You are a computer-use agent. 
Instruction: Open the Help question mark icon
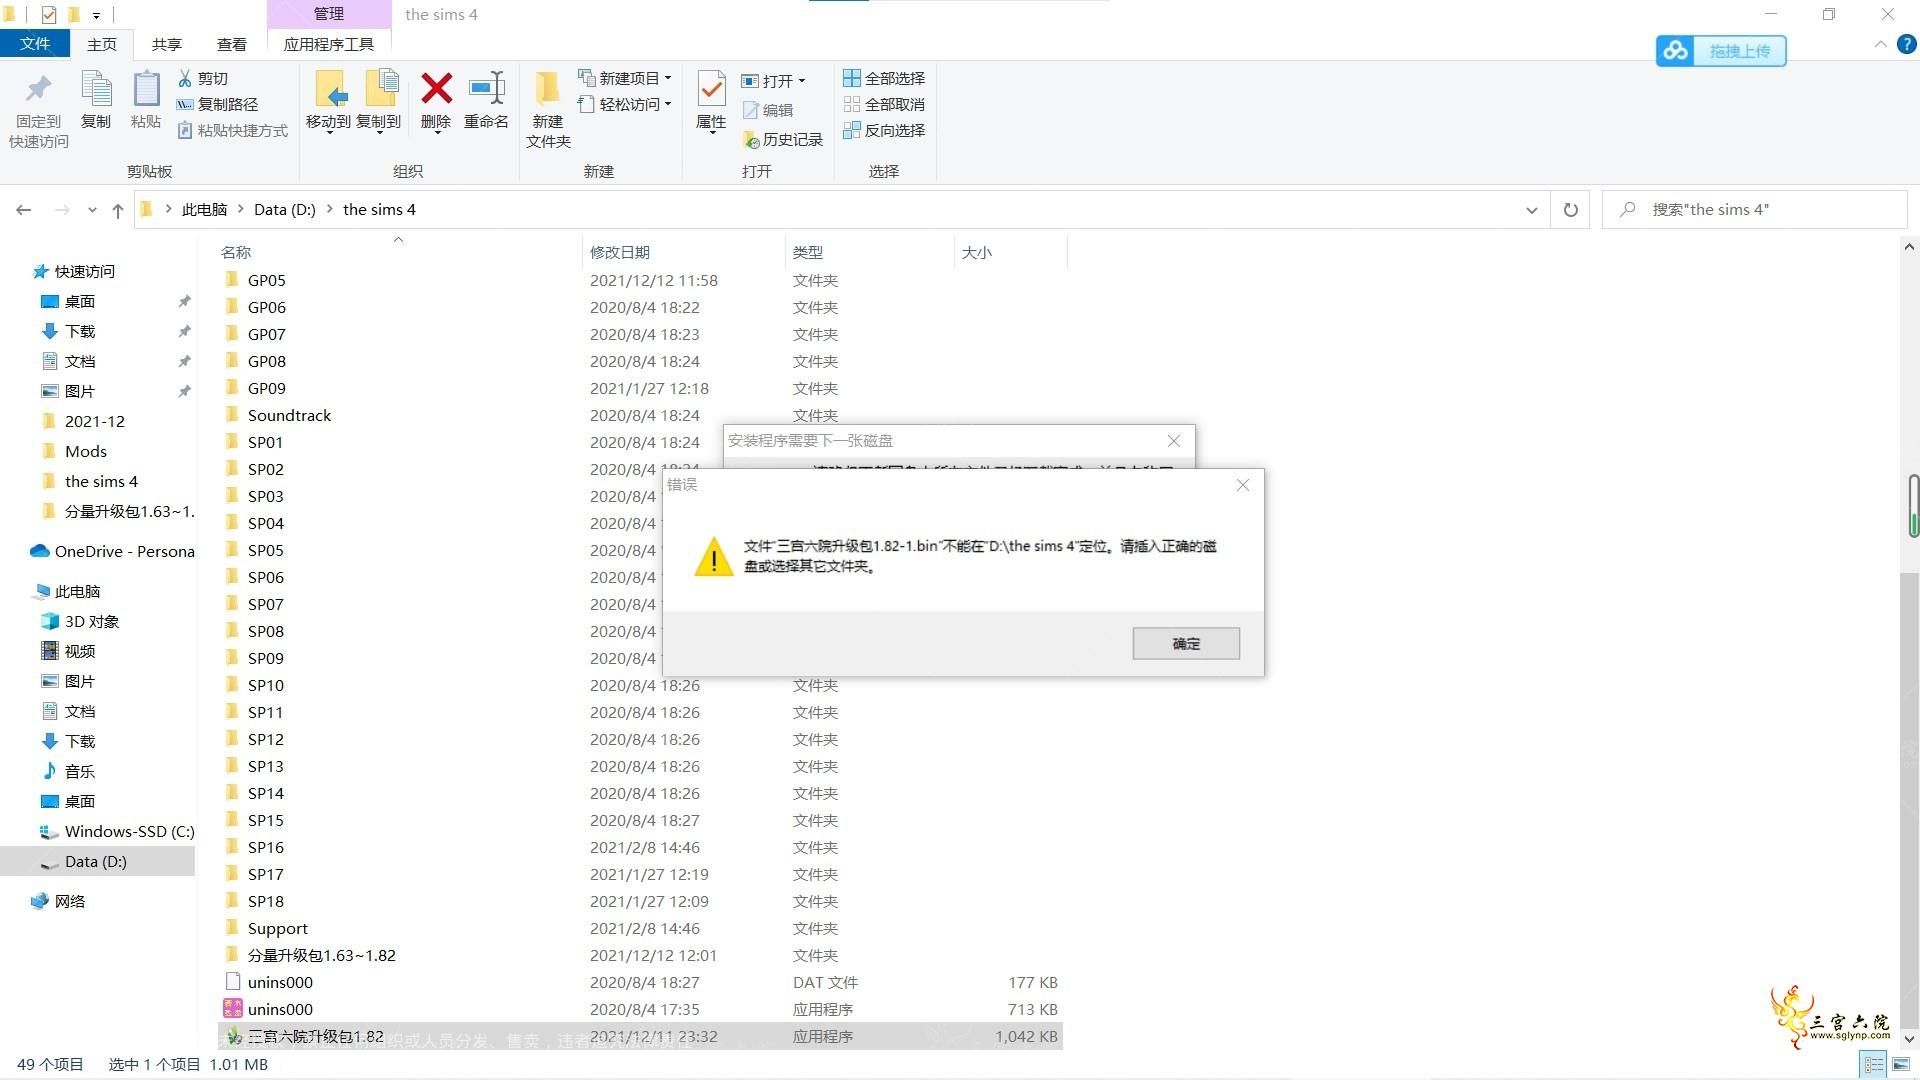pyautogui.click(x=1907, y=45)
